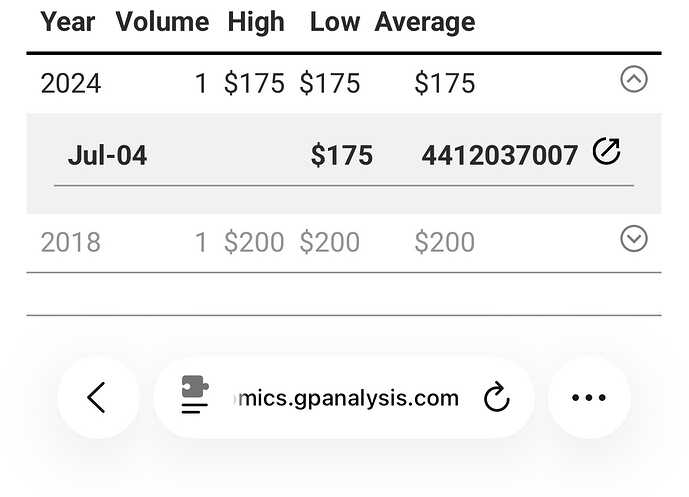689x497 pixels.
Task: Open the external link icon beside 4412037007
Action: (606, 152)
